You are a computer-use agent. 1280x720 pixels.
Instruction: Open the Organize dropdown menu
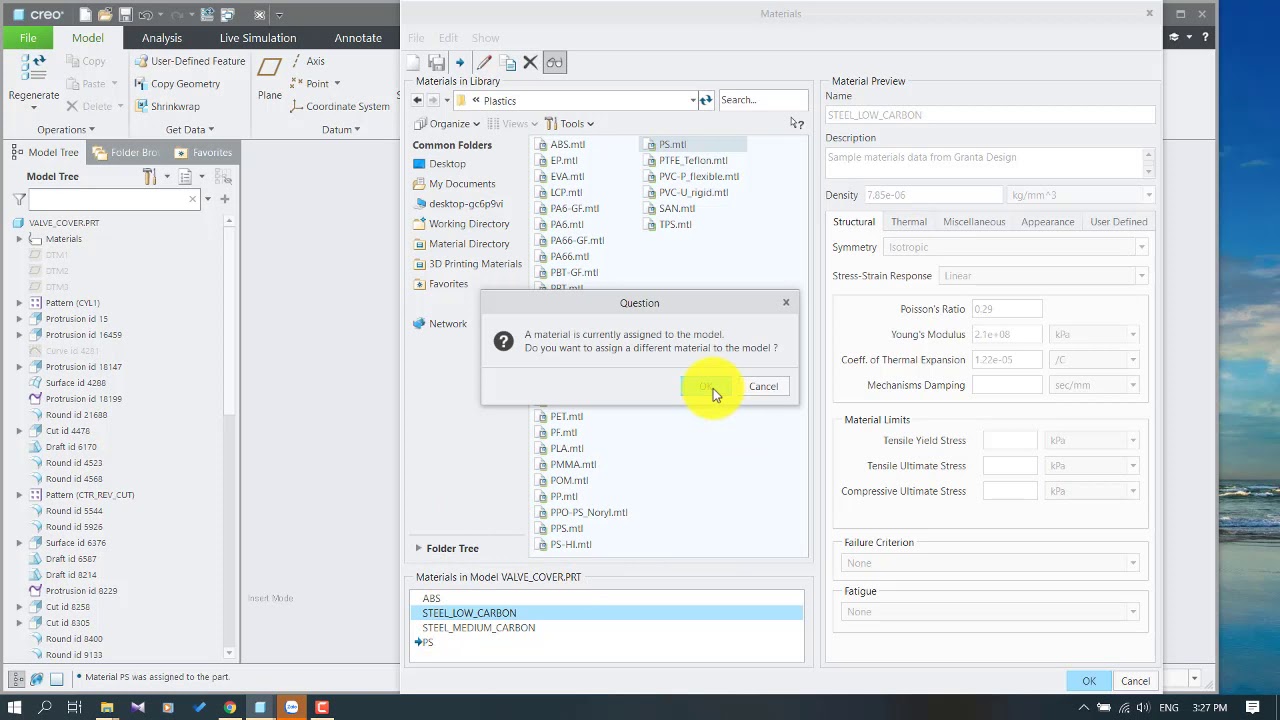click(x=447, y=124)
